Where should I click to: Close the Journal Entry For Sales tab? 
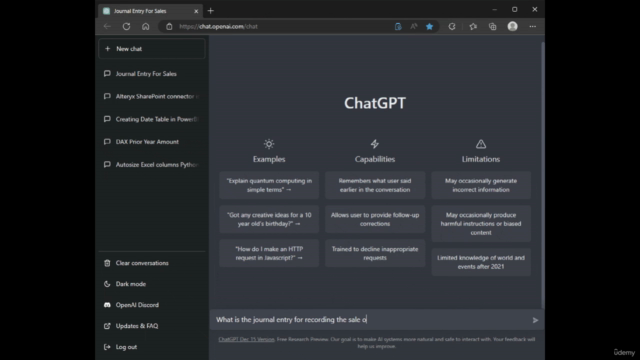coord(196,11)
